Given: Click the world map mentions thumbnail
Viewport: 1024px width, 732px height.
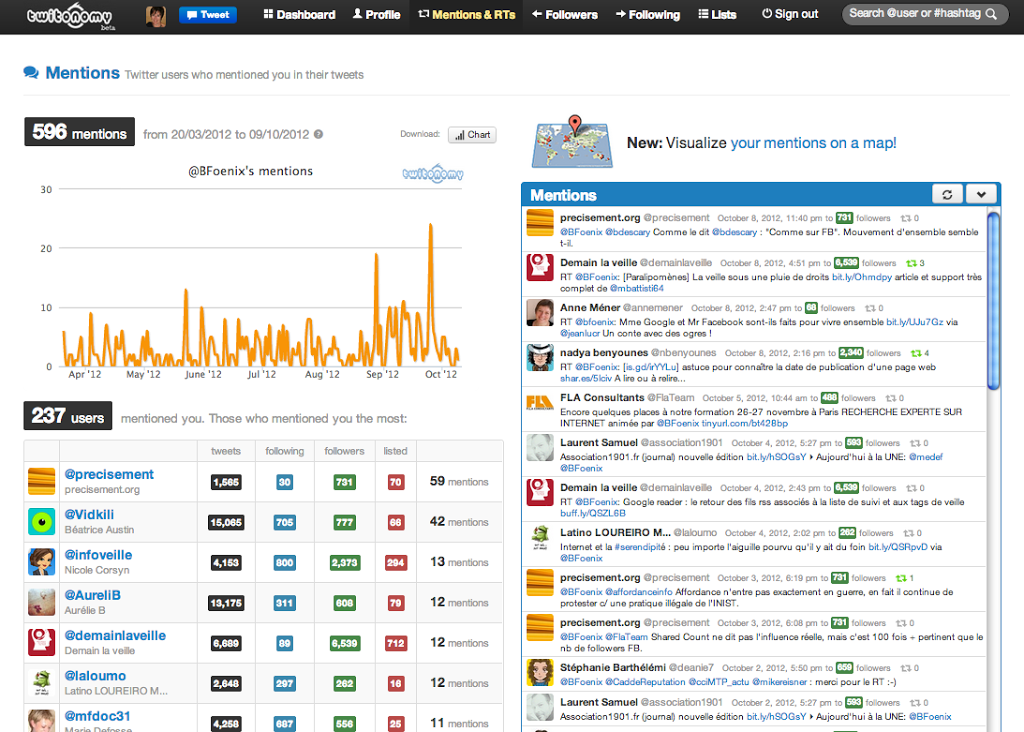Looking at the screenshot, I should 573,142.
